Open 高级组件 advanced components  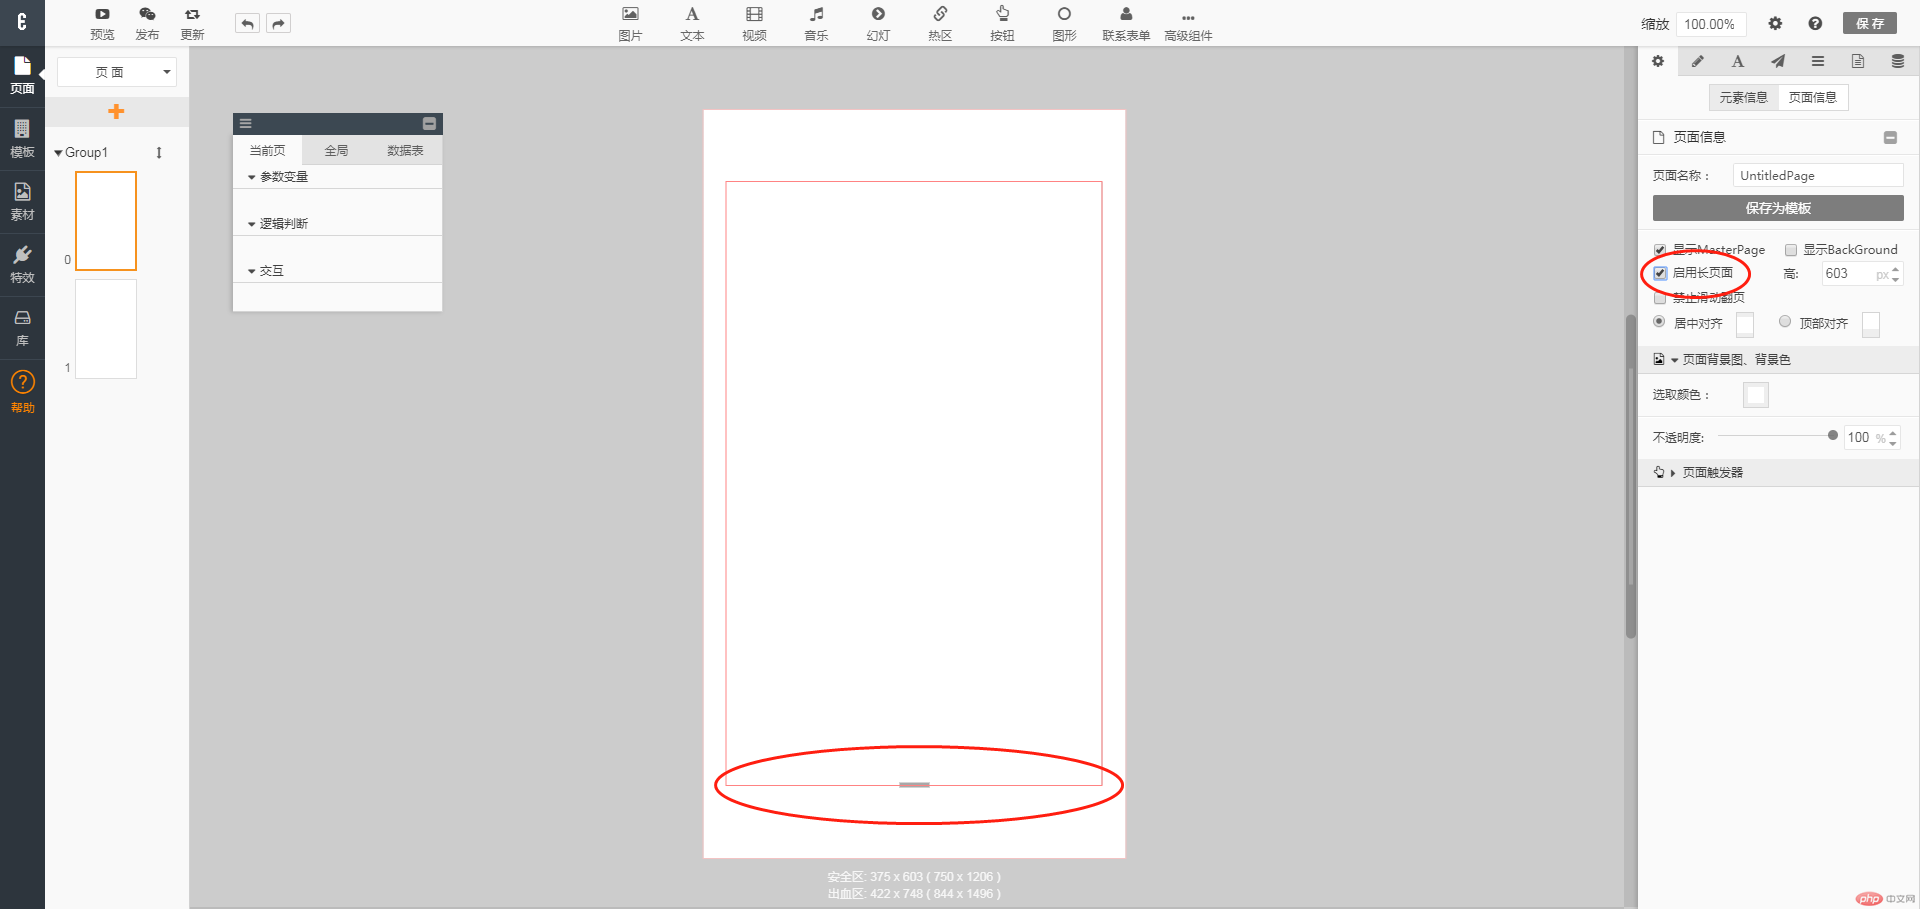[1188, 23]
